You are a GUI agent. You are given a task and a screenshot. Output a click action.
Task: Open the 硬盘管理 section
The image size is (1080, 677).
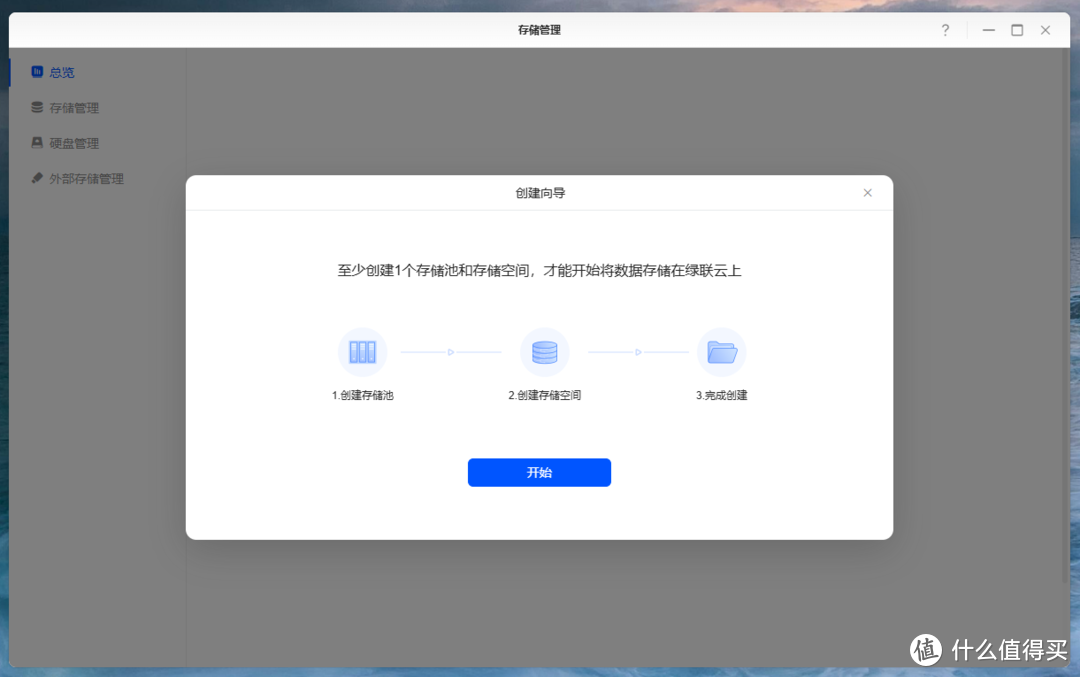(x=75, y=142)
